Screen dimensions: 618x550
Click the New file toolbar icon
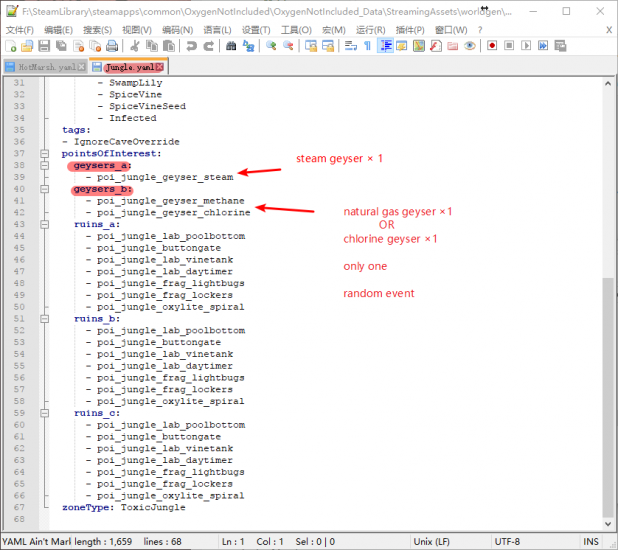[10, 46]
